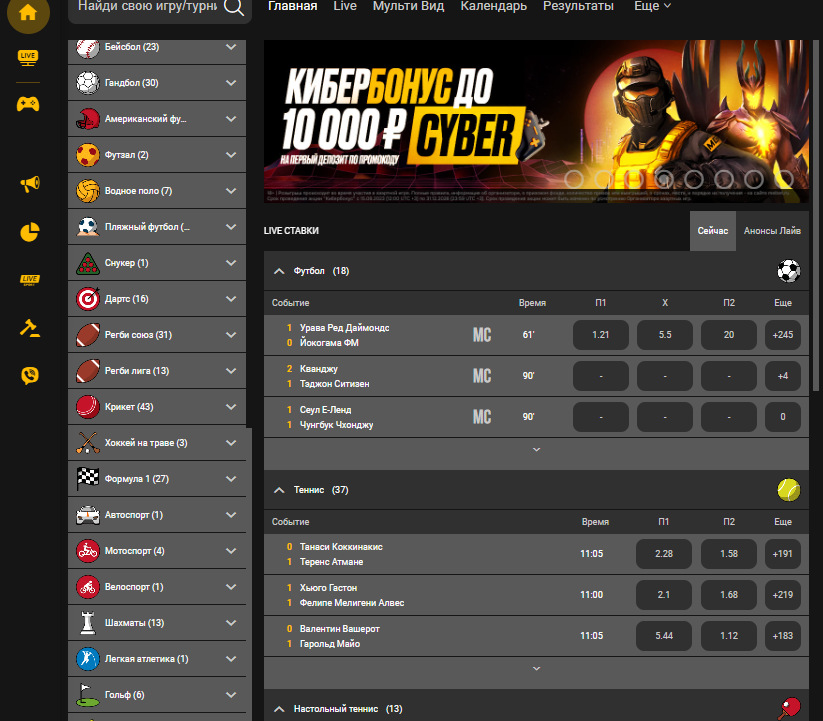The width and height of the screenshot is (823, 721).
Task: Switch to the Сейчас tab
Action: pos(713,231)
